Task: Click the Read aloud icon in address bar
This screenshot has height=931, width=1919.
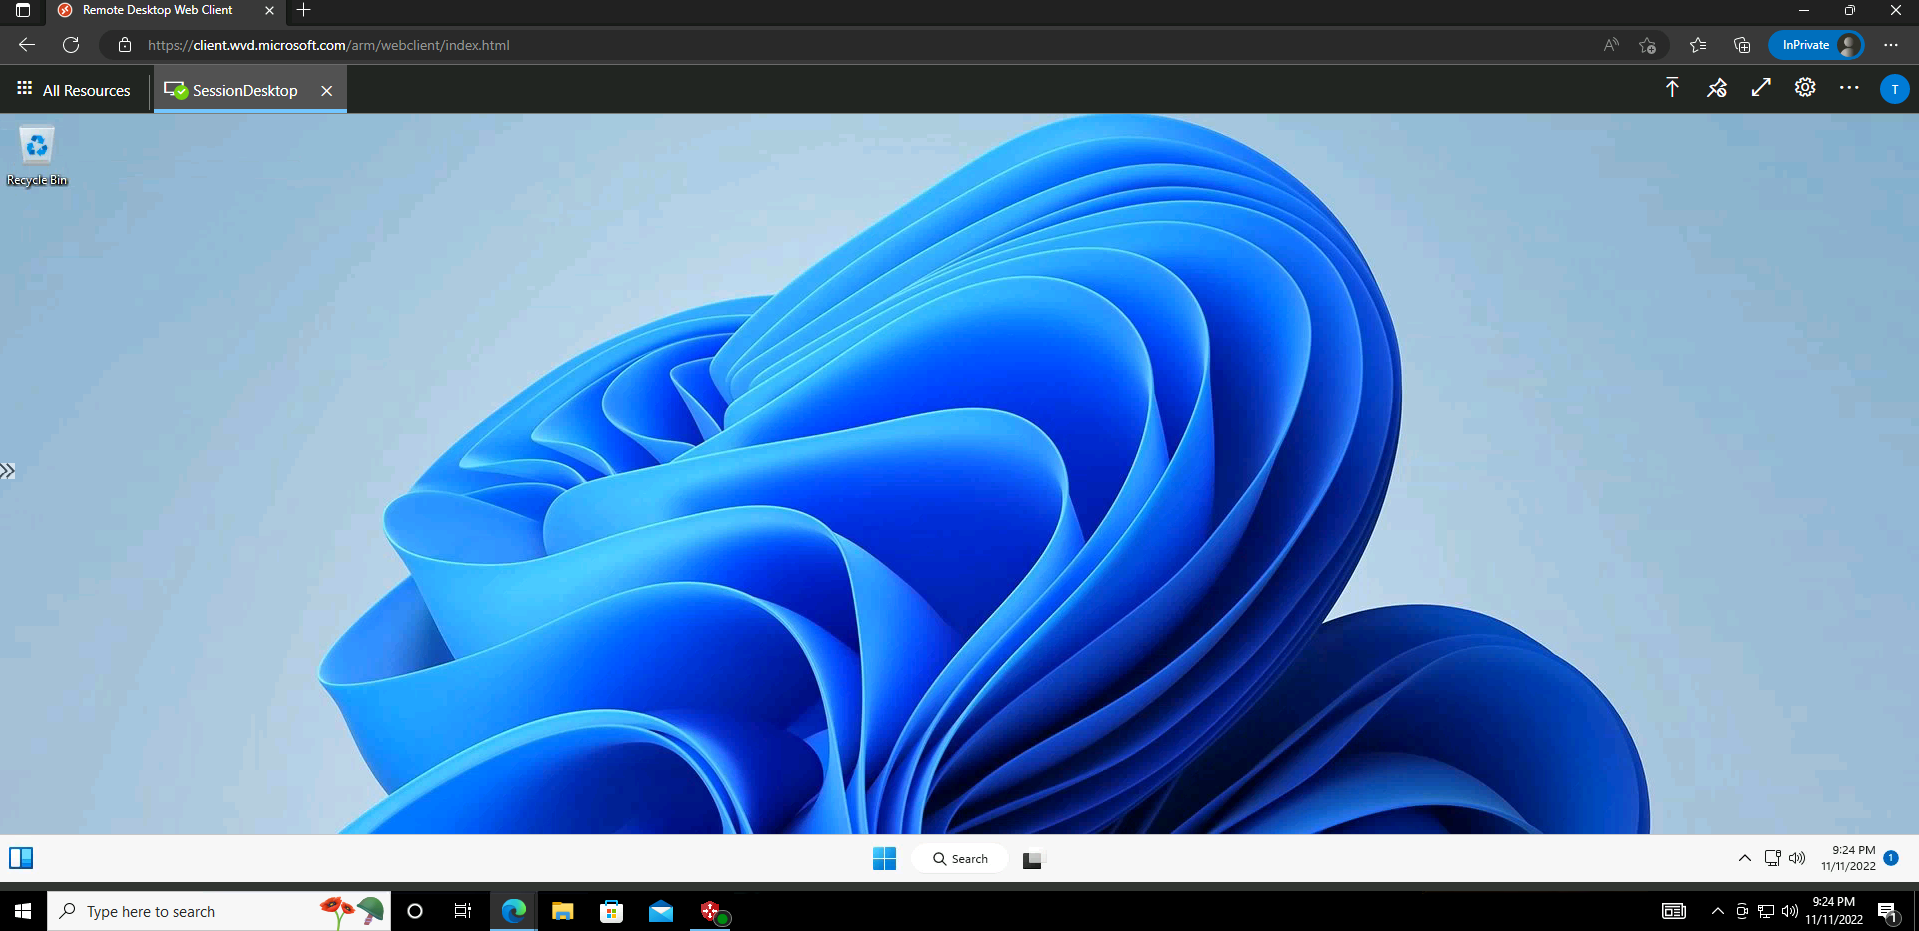Action: point(1610,45)
